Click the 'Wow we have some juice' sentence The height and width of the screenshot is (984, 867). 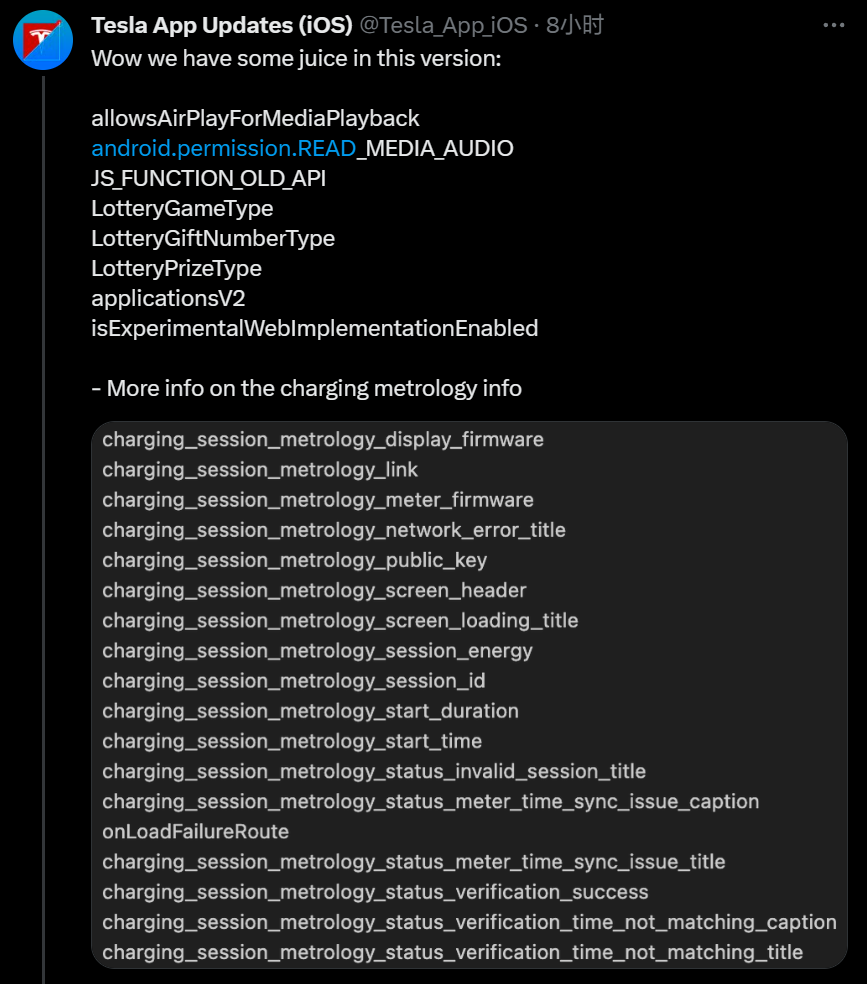[296, 59]
